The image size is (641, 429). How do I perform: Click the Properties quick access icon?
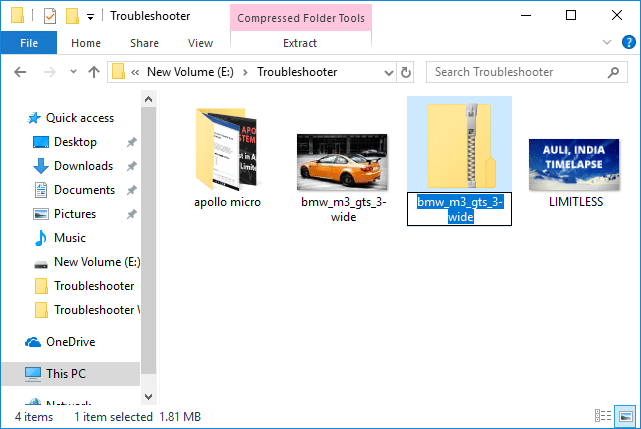pyautogui.click(x=50, y=16)
